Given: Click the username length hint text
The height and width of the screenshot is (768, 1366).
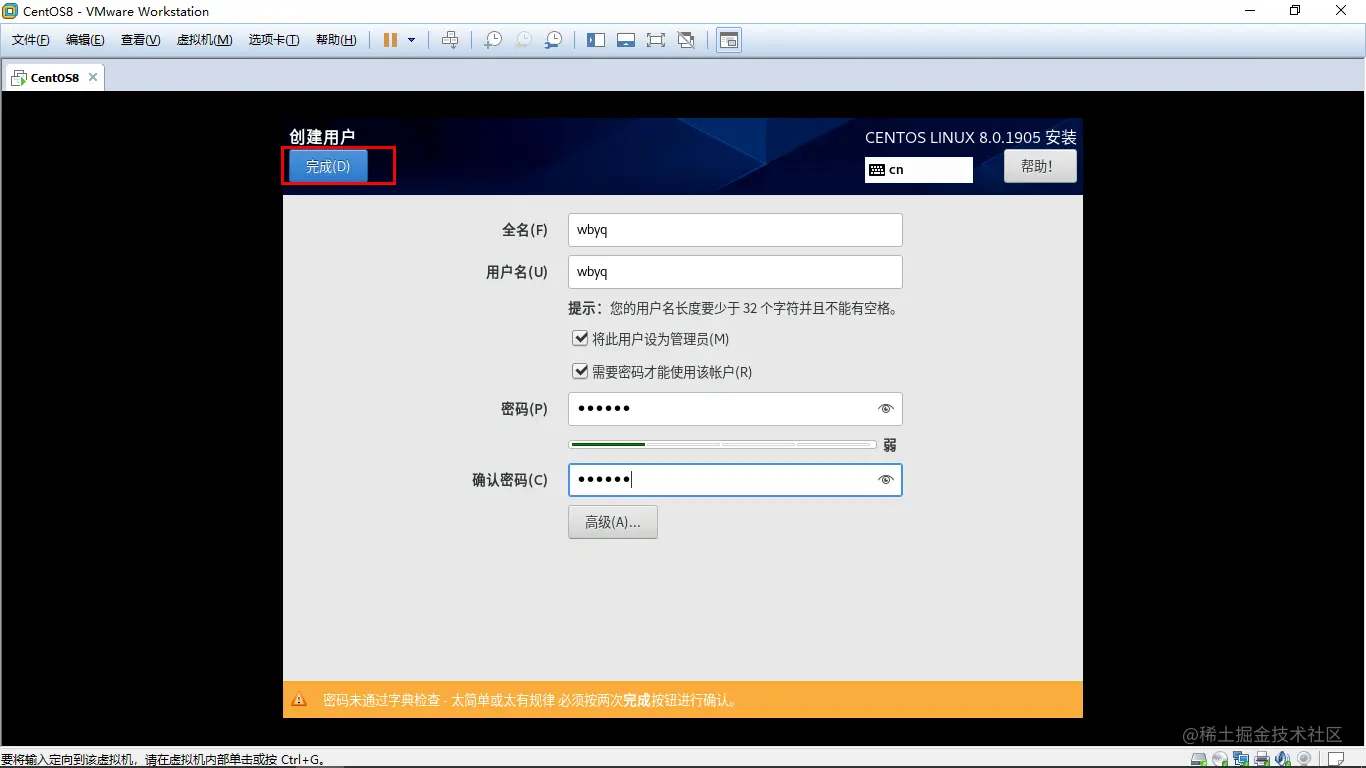Looking at the screenshot, I should coord(733,308).
